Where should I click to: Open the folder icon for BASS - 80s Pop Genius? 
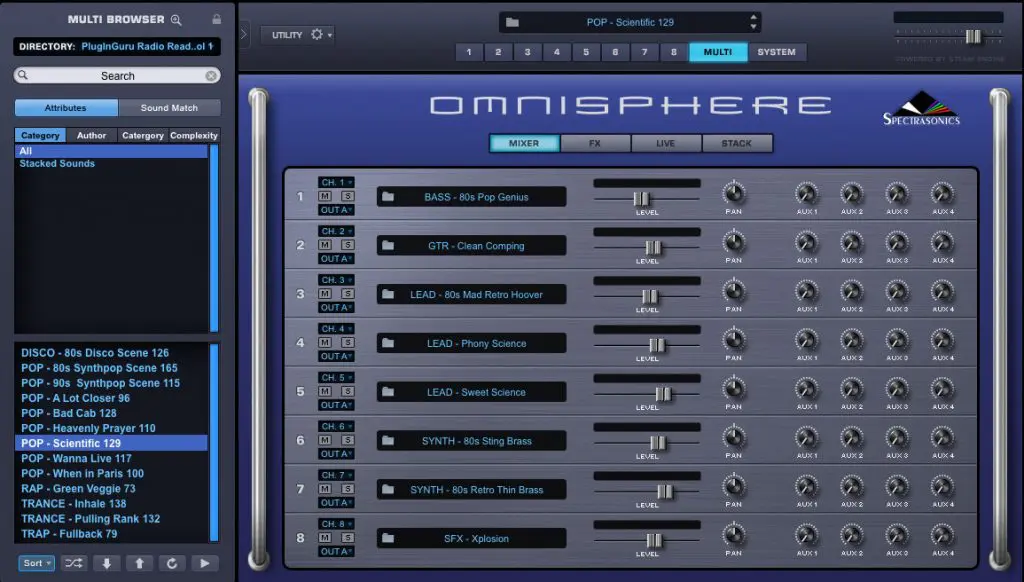pyautogui.click(x=389, y=197)
